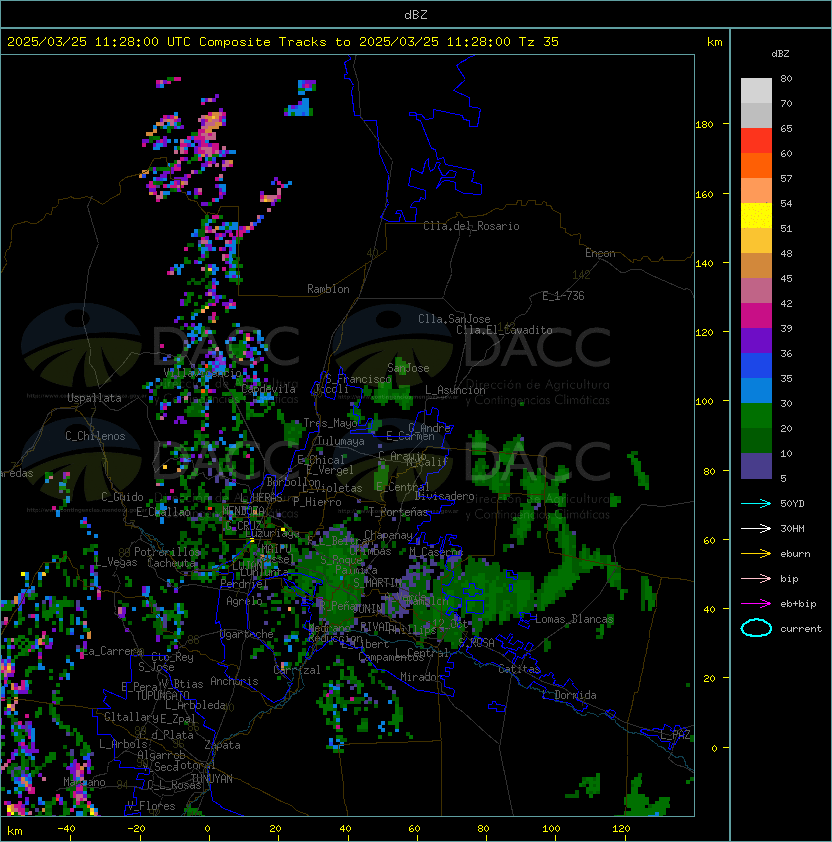Click the L_Asuncion map label
Viewport: 832px width, 842px height.
455,390
